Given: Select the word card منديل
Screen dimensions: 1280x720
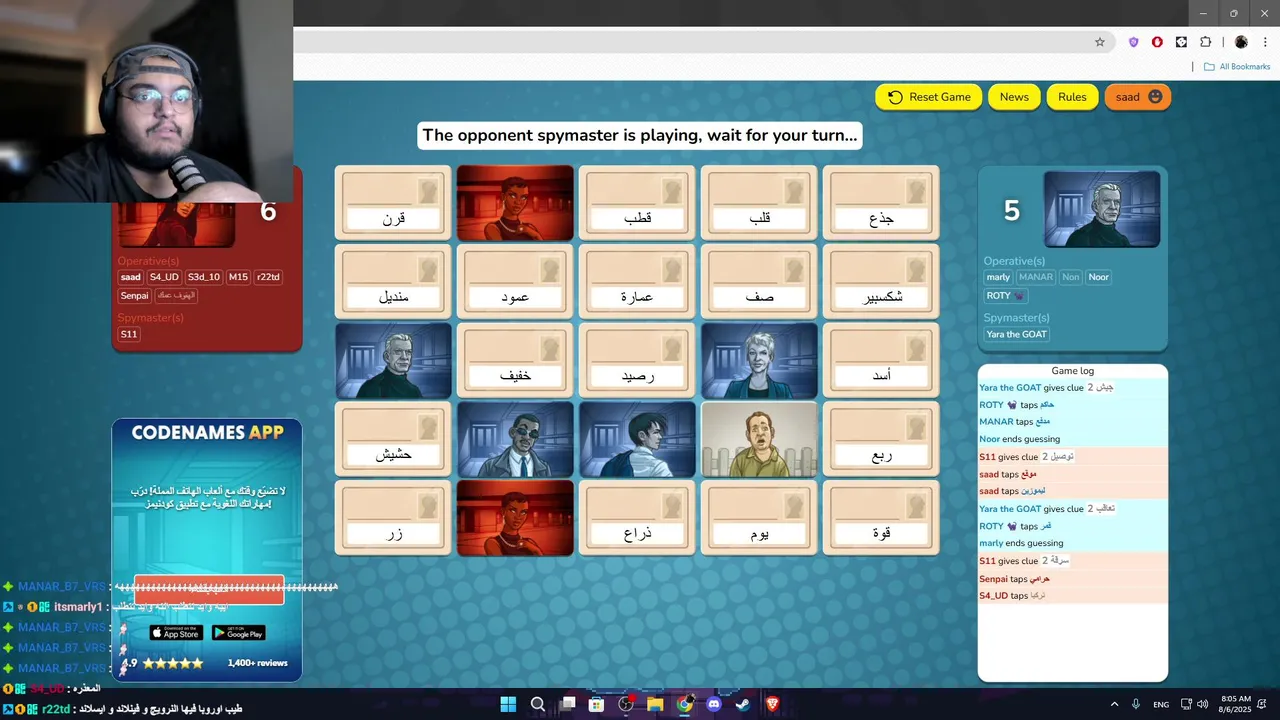Looking at the screenshot, I should tap(393, 281).
